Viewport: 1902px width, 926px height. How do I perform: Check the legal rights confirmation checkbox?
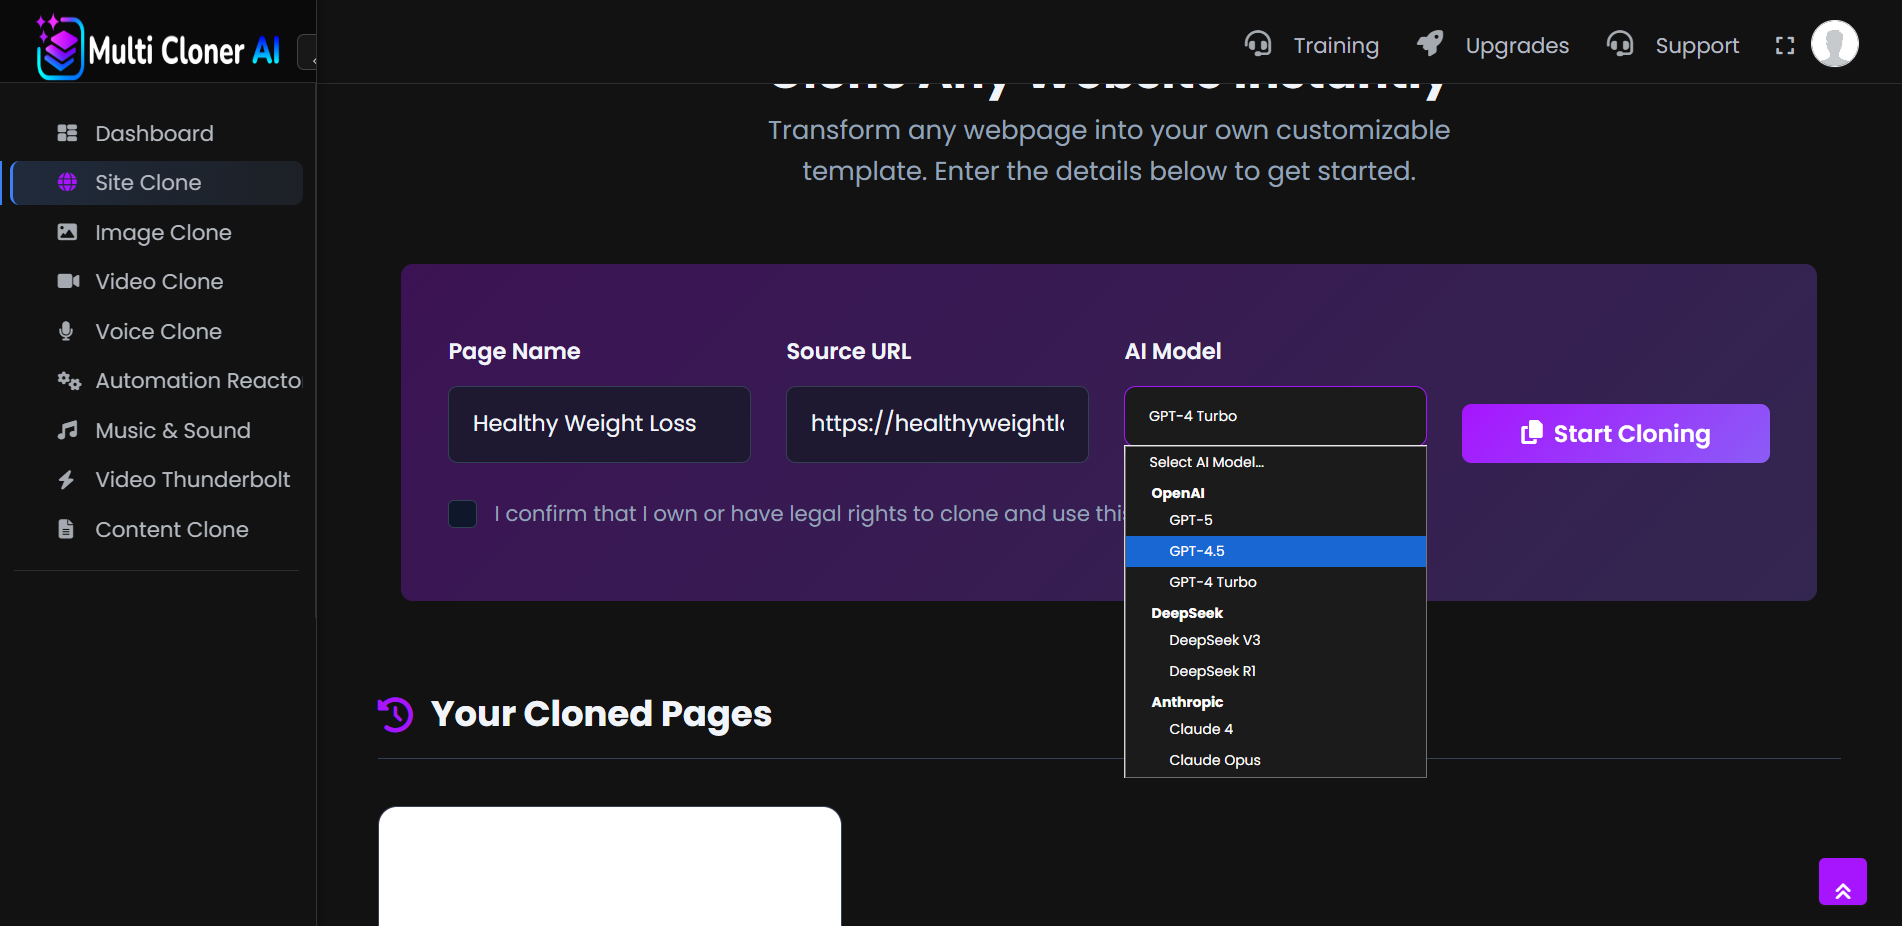pyautogui.click(x=463, y=514)
